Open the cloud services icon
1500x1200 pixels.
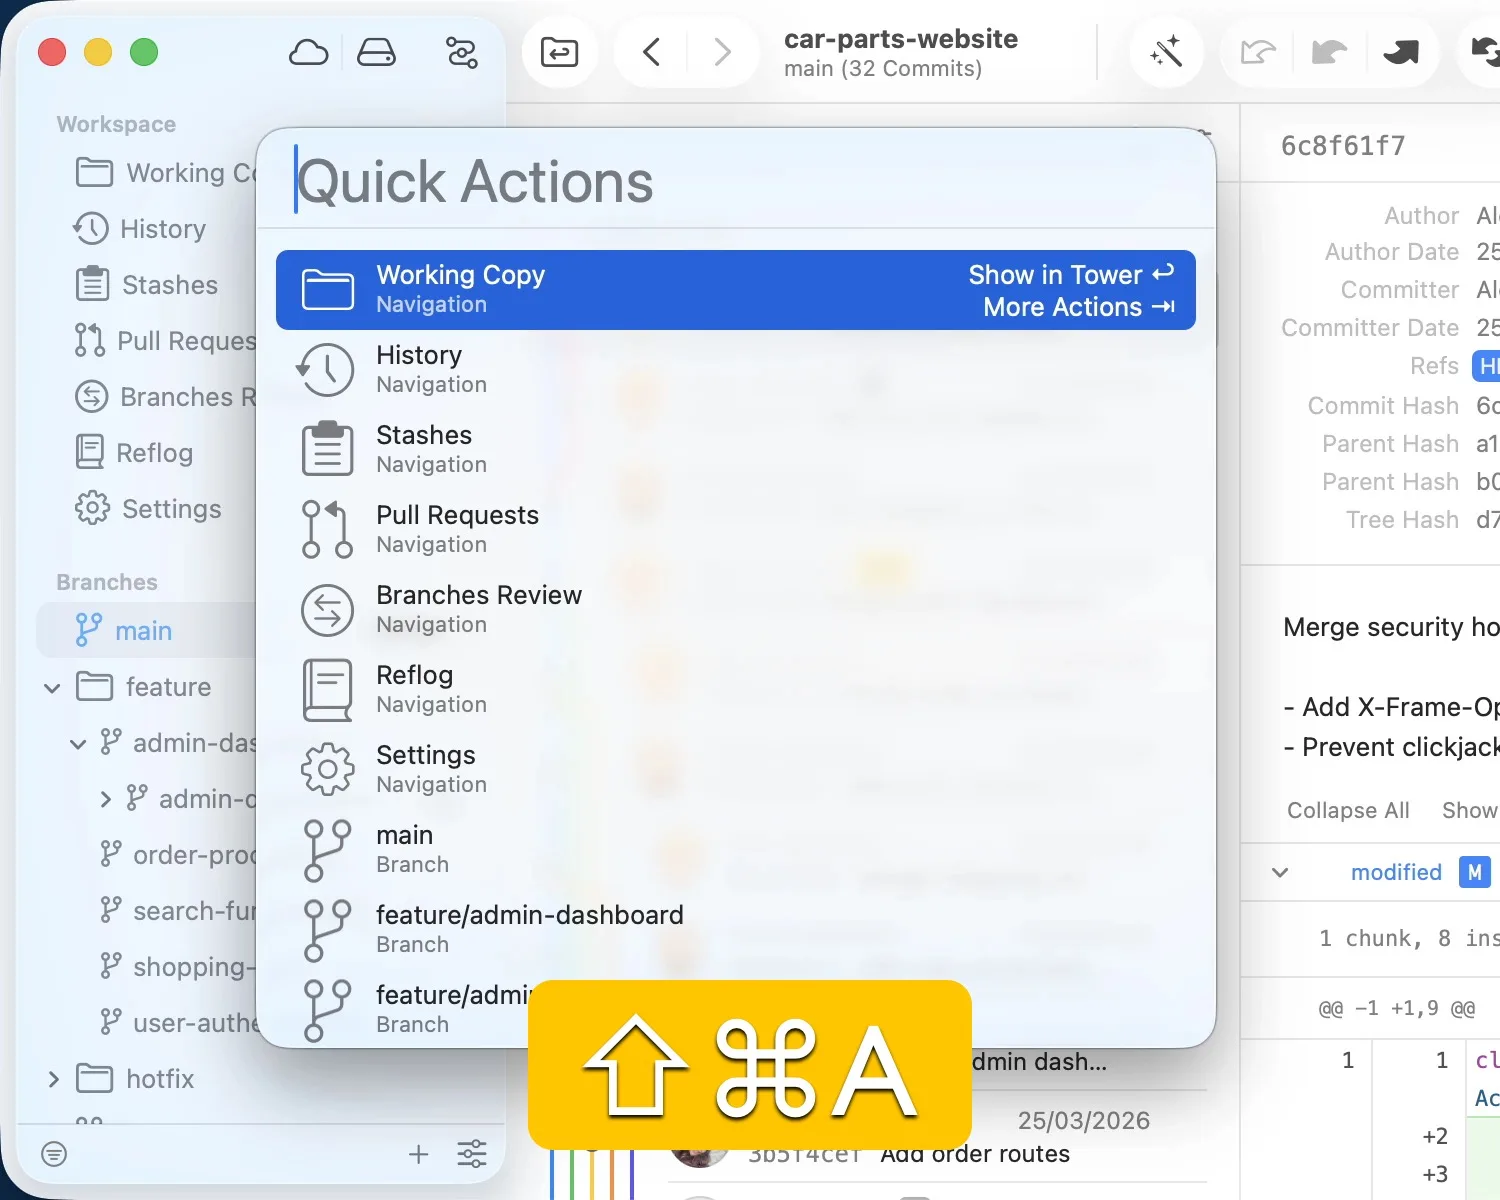308,52
